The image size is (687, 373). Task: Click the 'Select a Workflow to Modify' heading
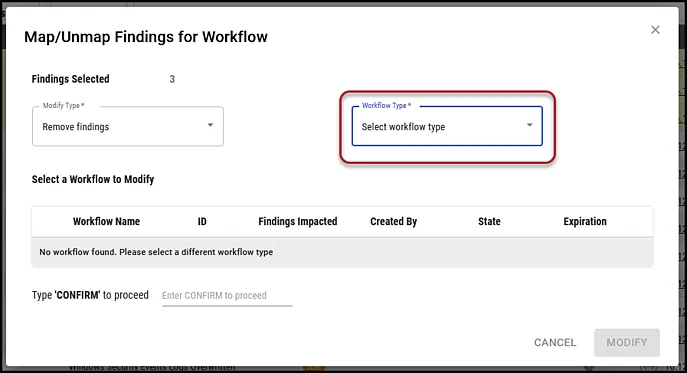tap(93, 180)
